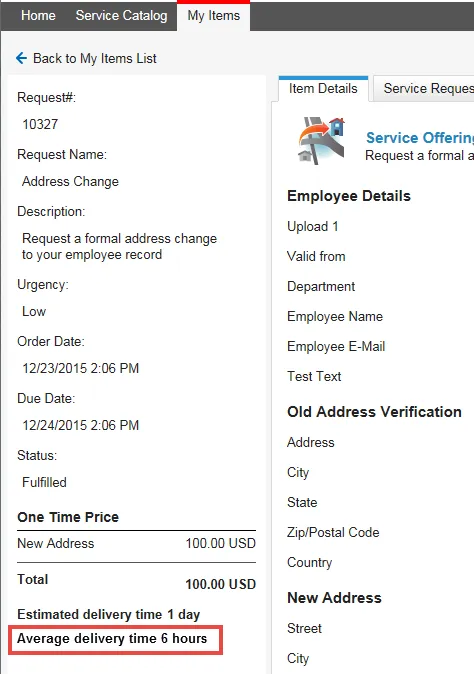Click the Total 100.00 USD amount
This screenshot has width=474, height=674.
coord(220,584)
